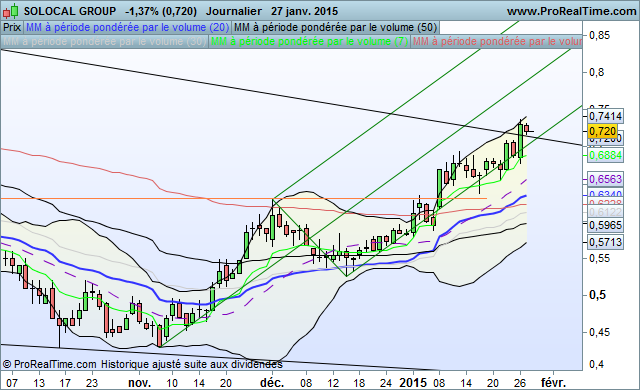
Task: Click the Journalier timeframe label
Action: [233, 11]
